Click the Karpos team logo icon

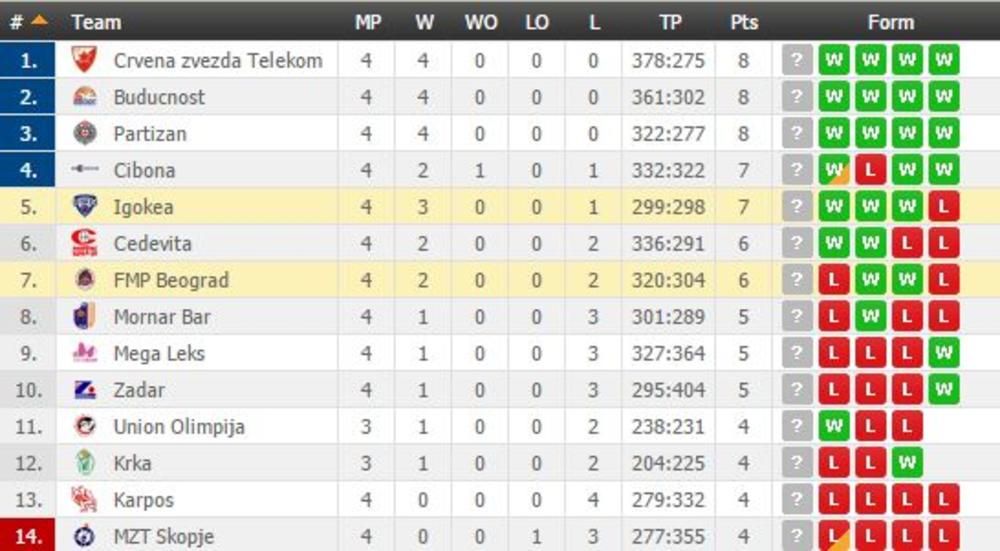85,499
